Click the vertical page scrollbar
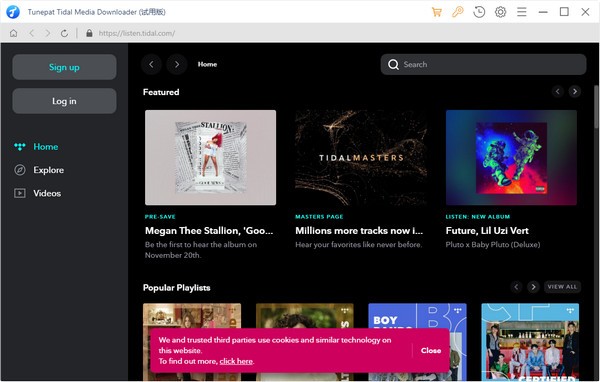The height and width of the screenshot is (382, 600). pos(596,107)
